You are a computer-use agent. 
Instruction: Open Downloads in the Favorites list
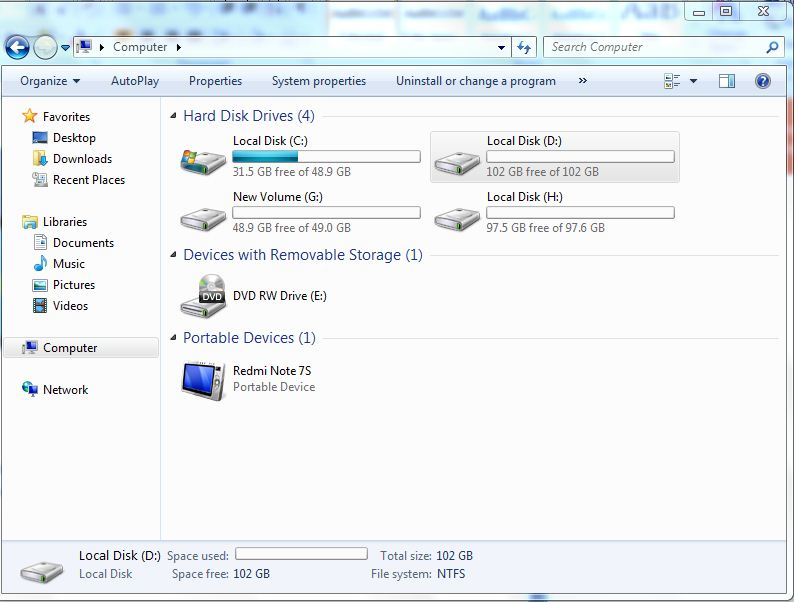pos(82,159)
